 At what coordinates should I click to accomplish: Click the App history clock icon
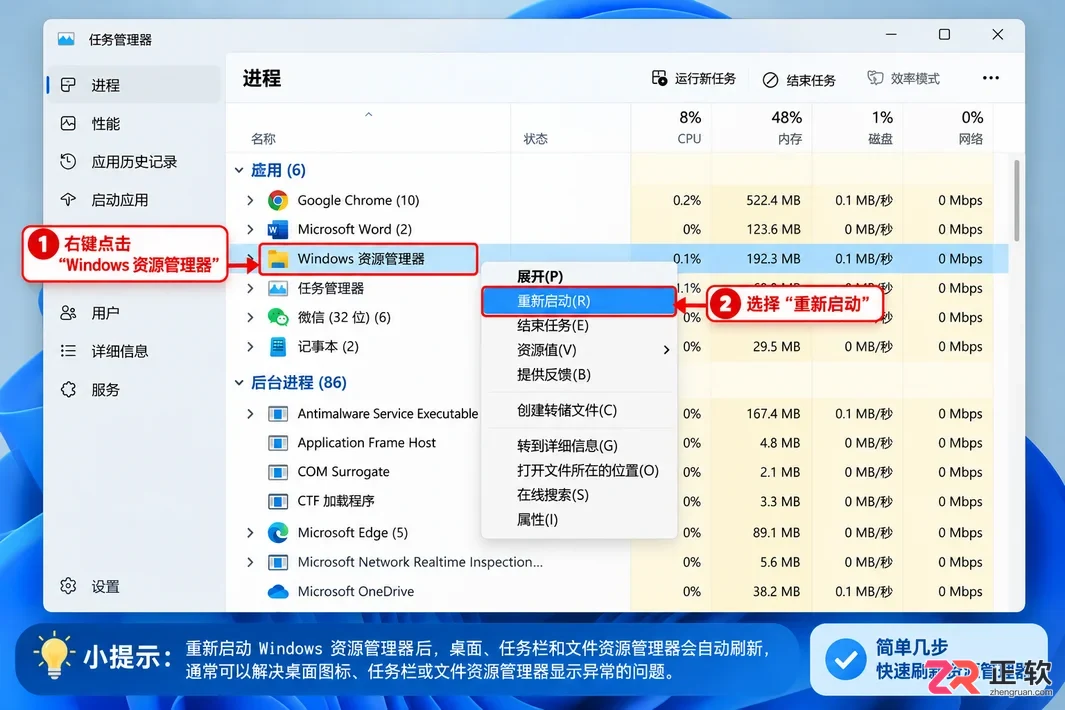coord(68,161)
